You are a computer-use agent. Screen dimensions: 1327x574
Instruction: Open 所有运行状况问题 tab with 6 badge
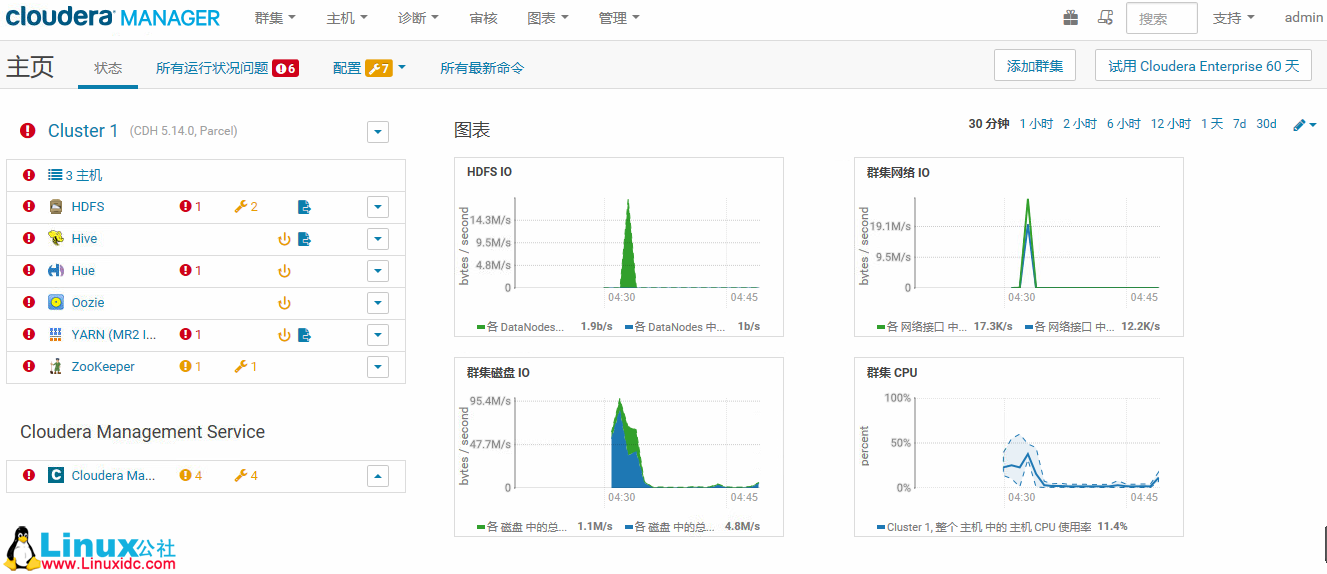[x=227, y=68]
